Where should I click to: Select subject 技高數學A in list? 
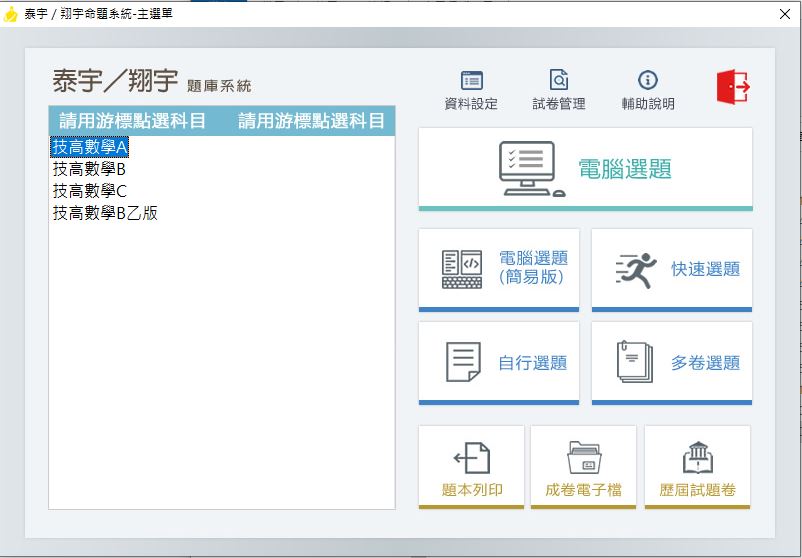pos(90,147)
